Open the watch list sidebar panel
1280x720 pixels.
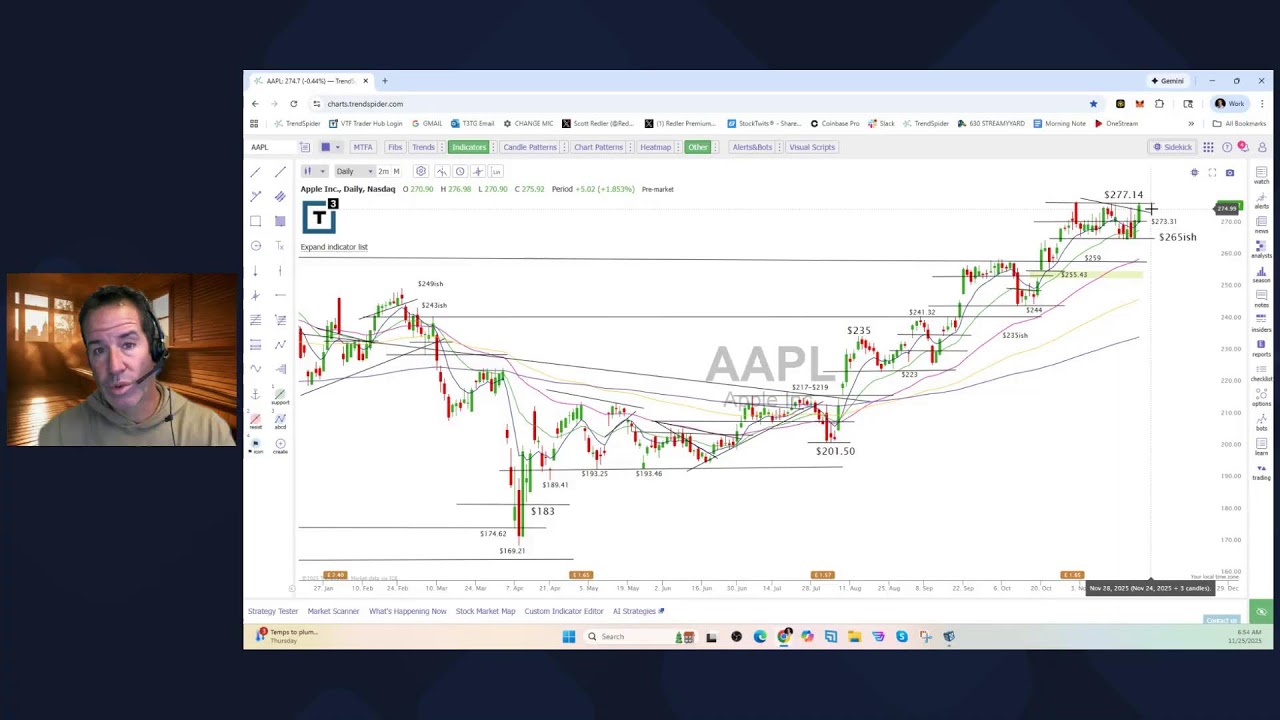[x=1261, y=176]
